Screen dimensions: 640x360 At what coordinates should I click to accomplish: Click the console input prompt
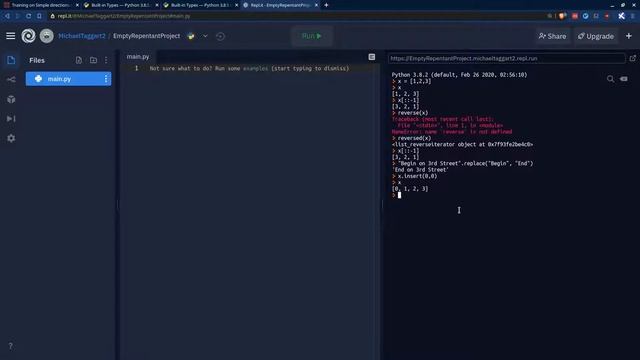[399, 195]
